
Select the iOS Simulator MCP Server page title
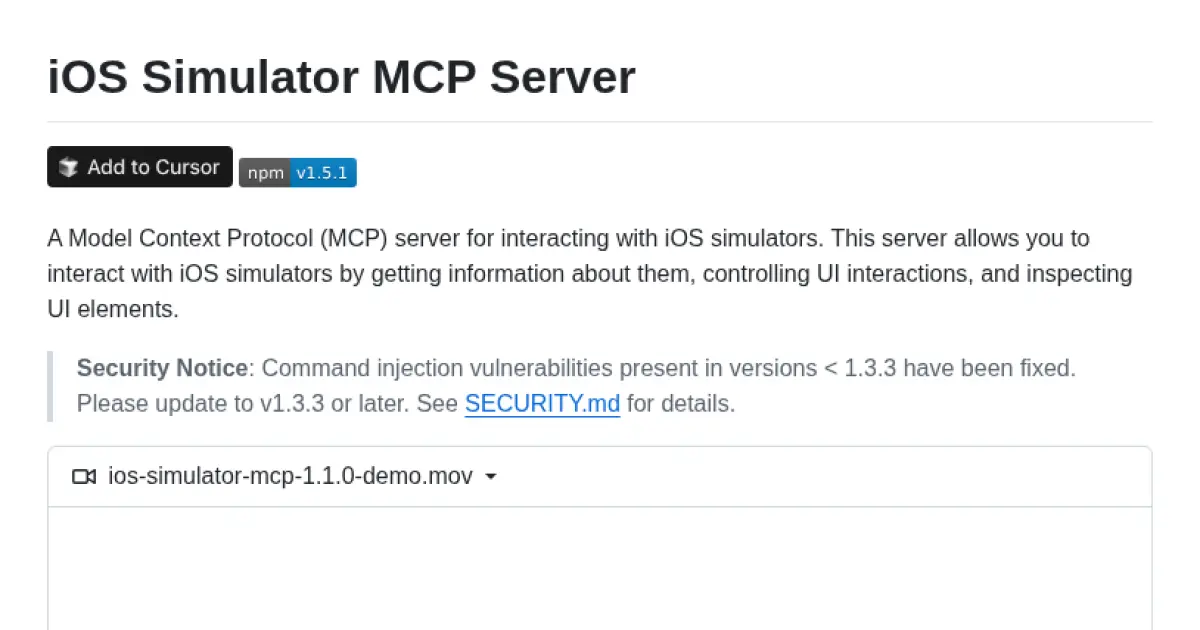point(341,77)
